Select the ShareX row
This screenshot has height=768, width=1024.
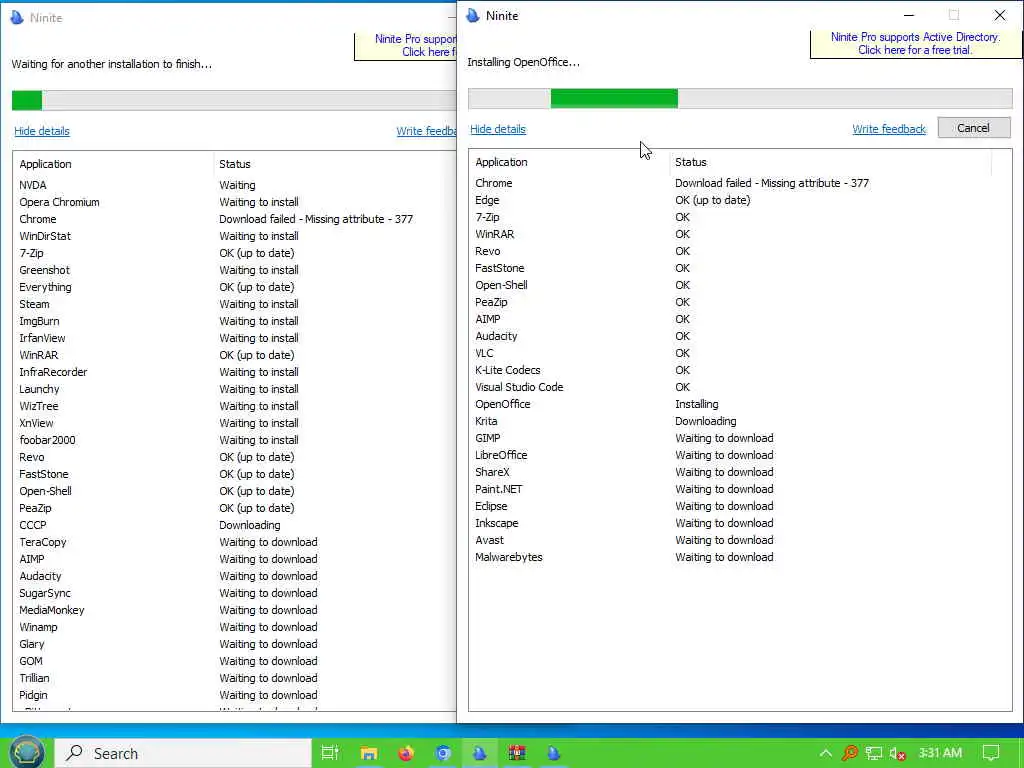tap(740, 472)
